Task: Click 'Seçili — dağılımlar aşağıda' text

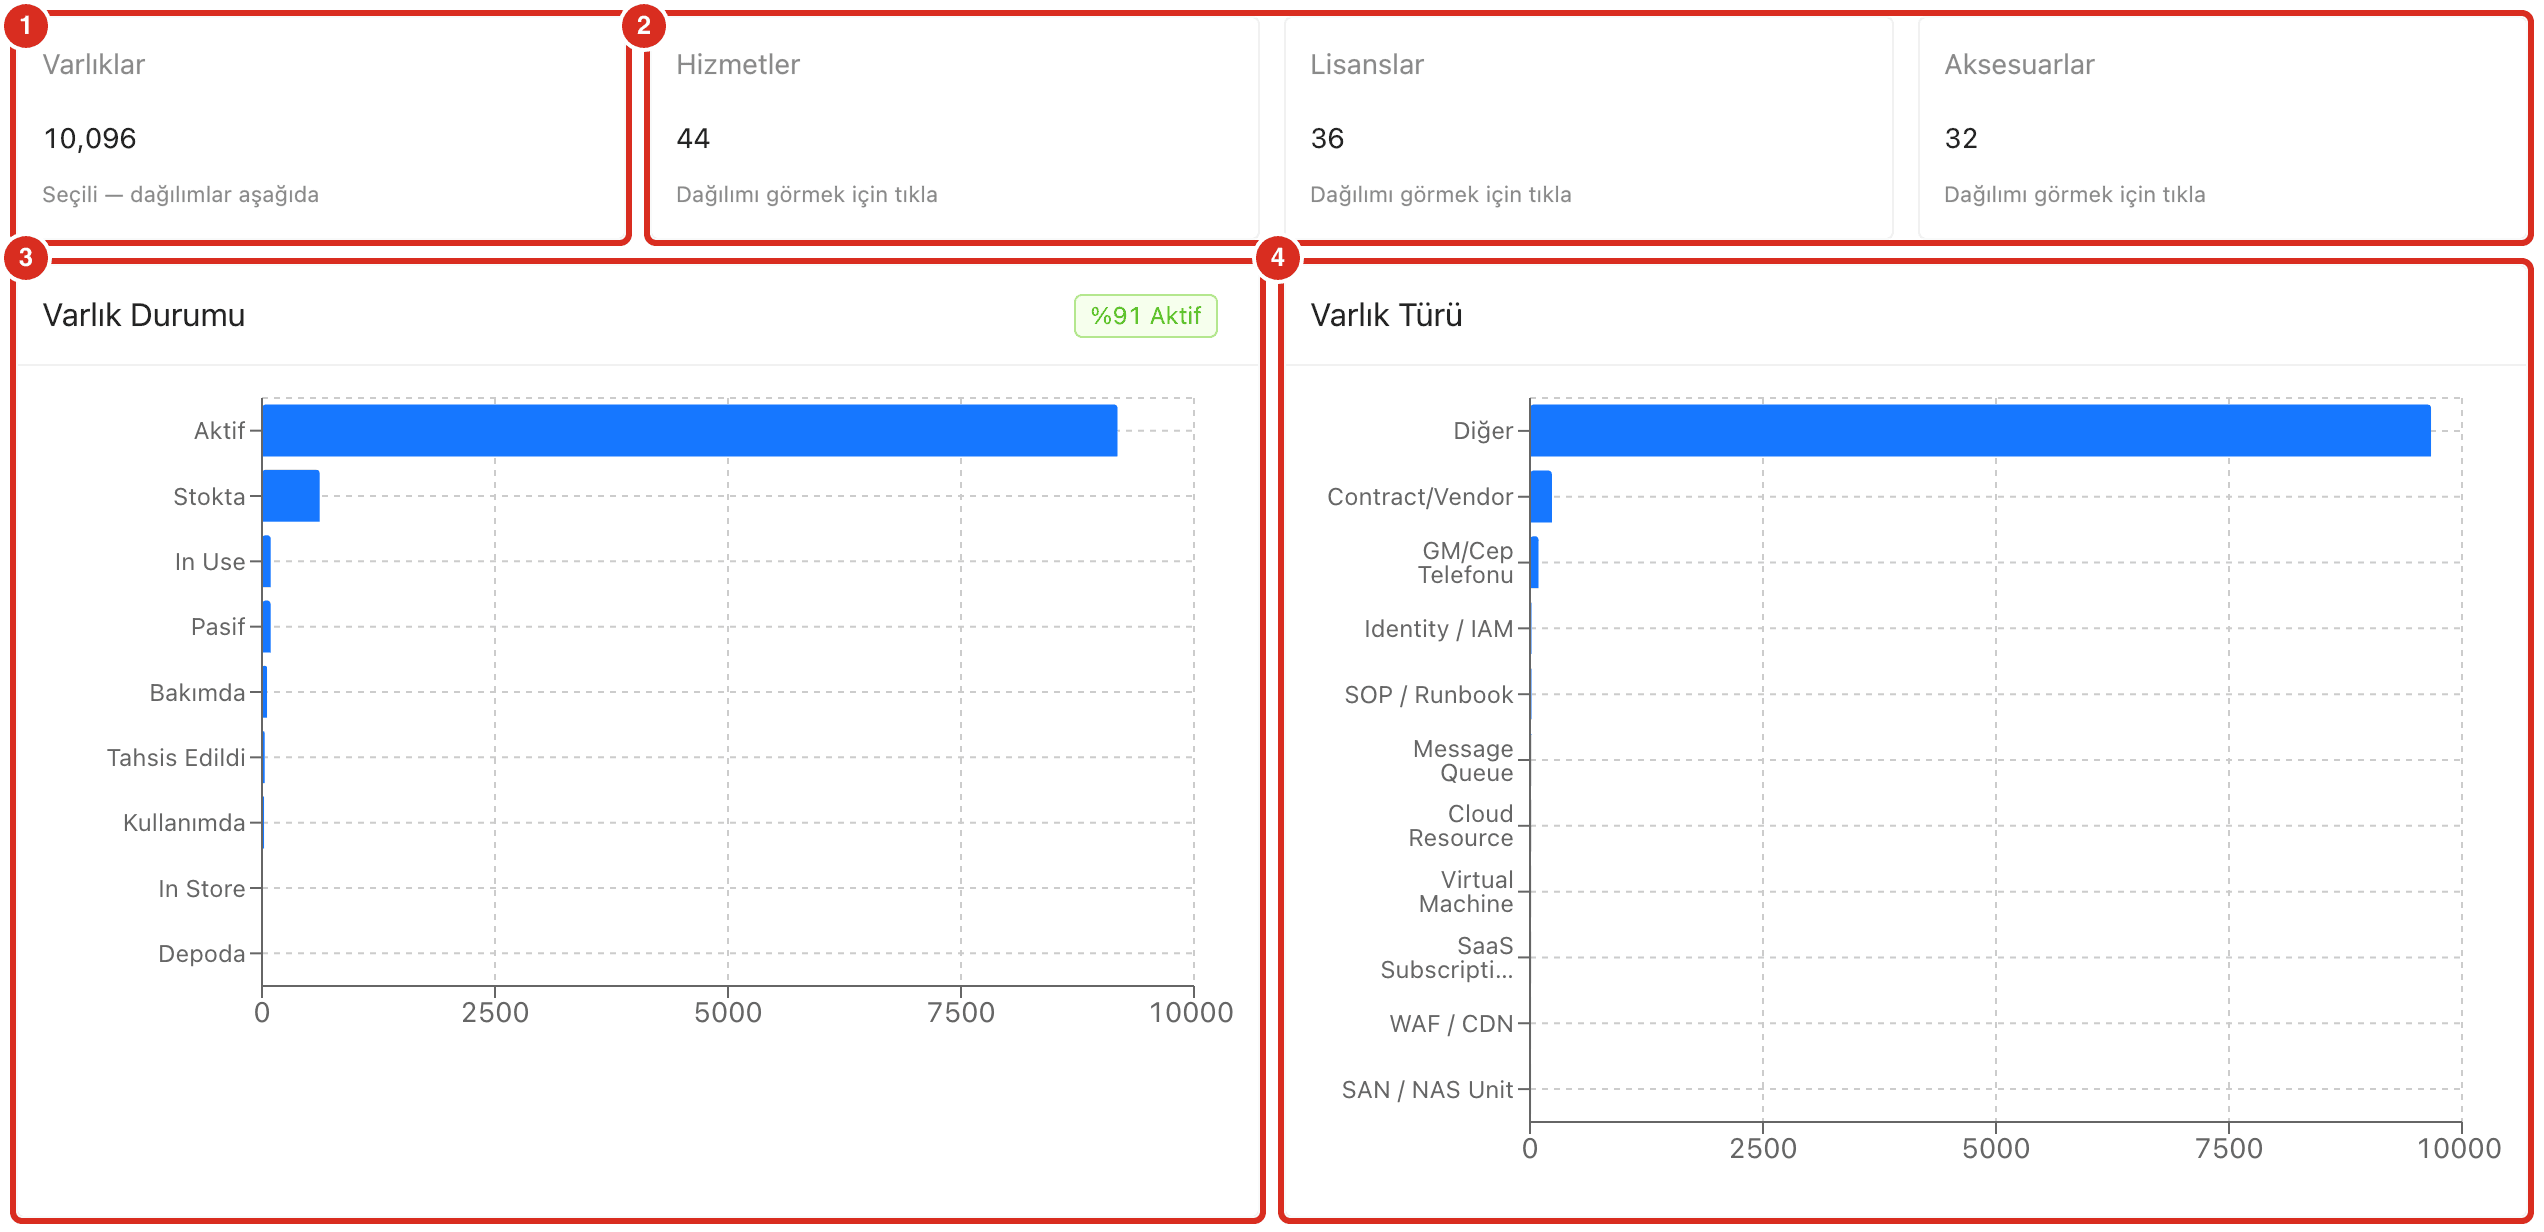Action: click(x=181, y=195)
